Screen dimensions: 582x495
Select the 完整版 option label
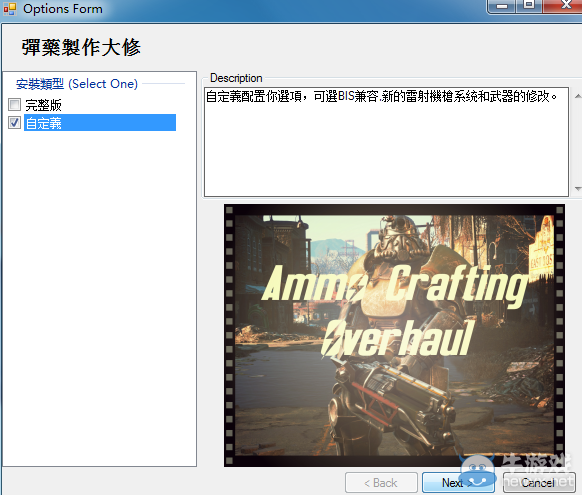click(x=43, y=105)
